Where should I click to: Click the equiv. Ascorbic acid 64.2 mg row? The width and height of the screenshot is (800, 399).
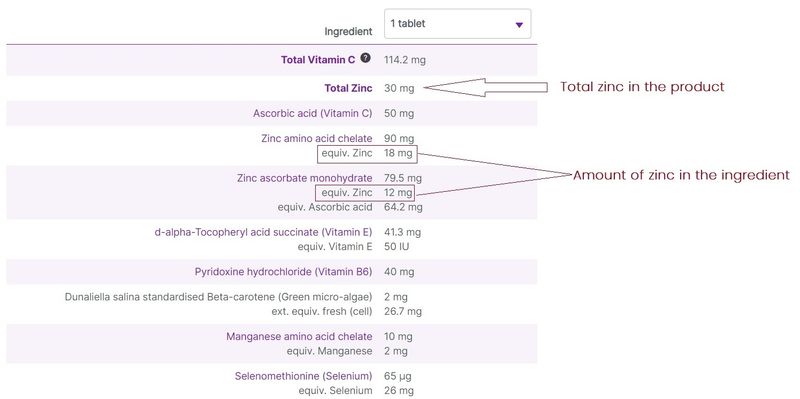350,207
